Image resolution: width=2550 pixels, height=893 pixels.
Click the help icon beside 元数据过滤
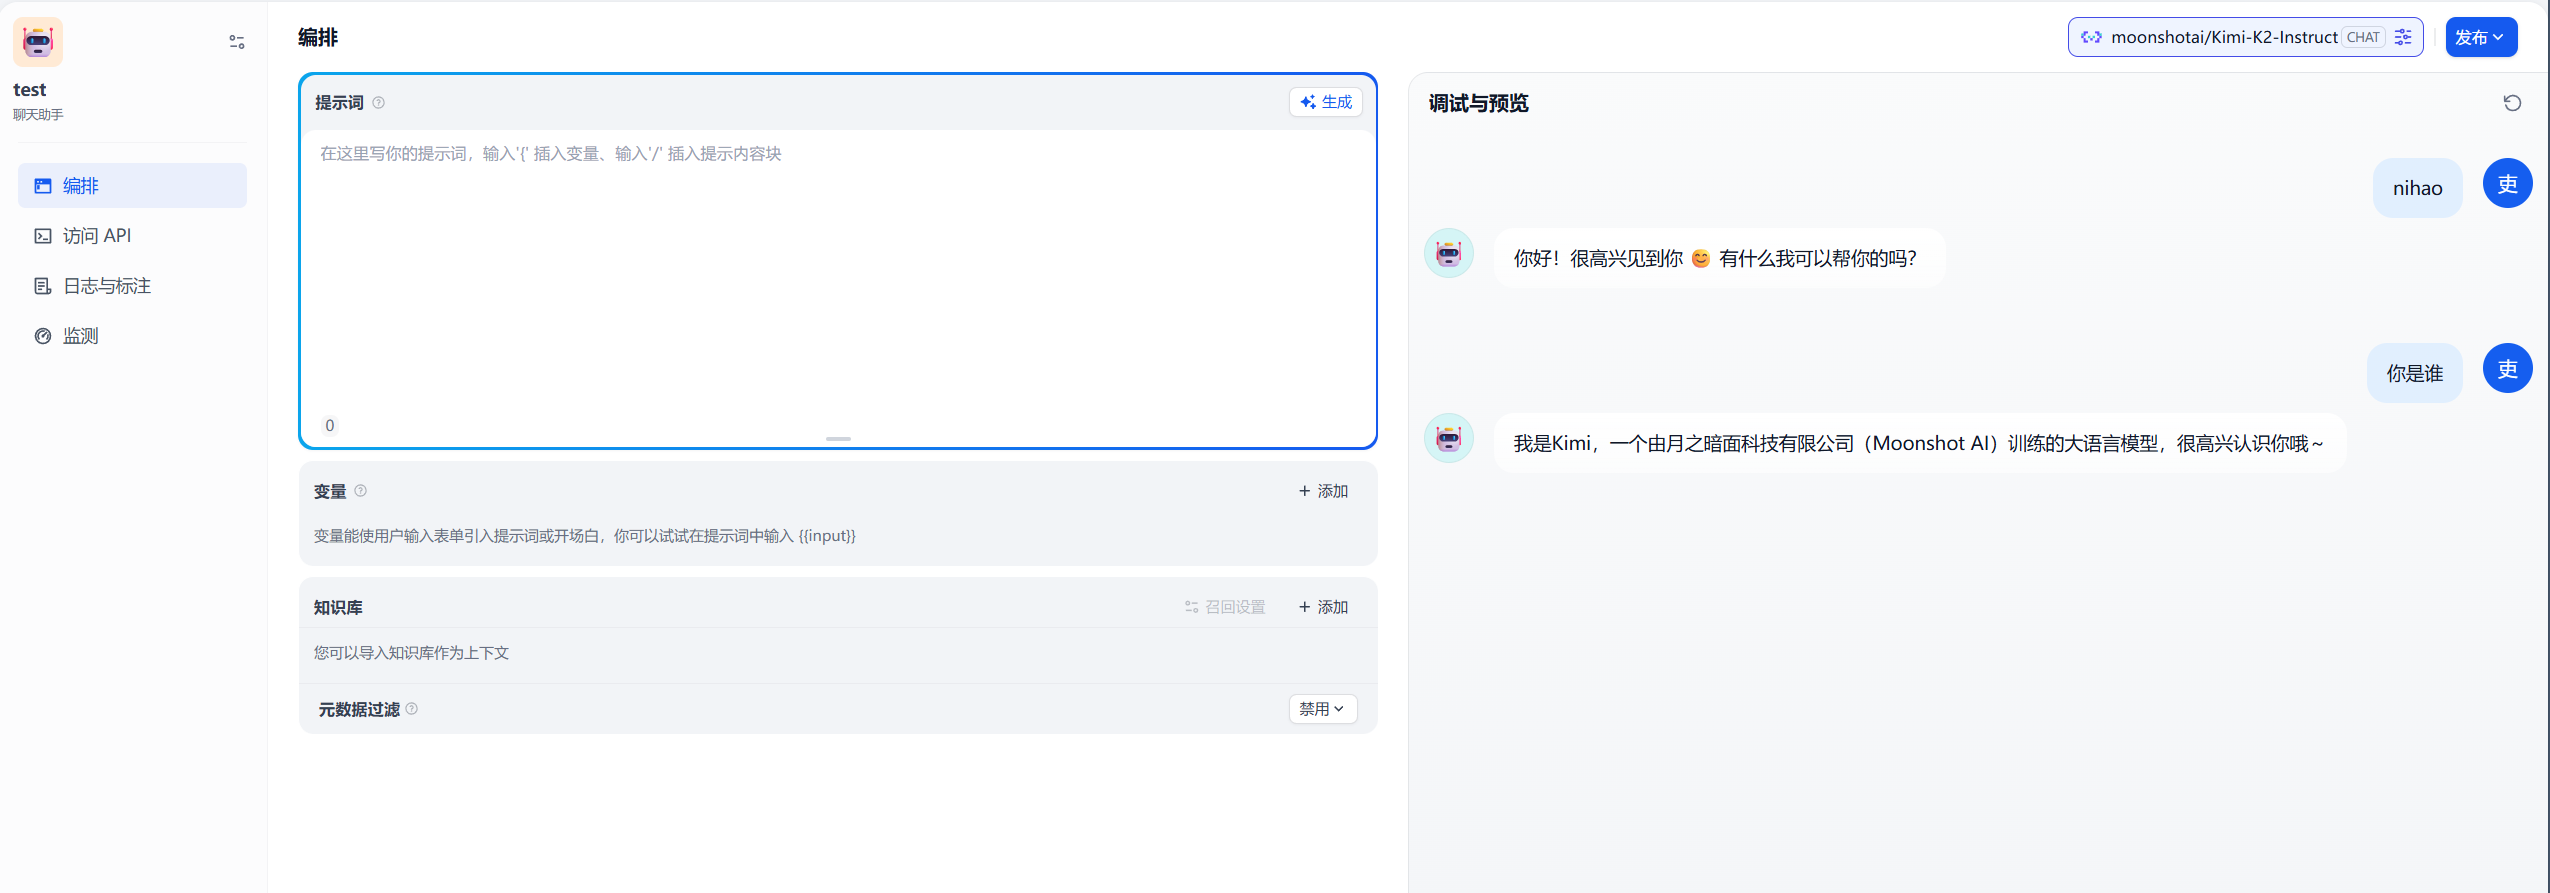412,709
